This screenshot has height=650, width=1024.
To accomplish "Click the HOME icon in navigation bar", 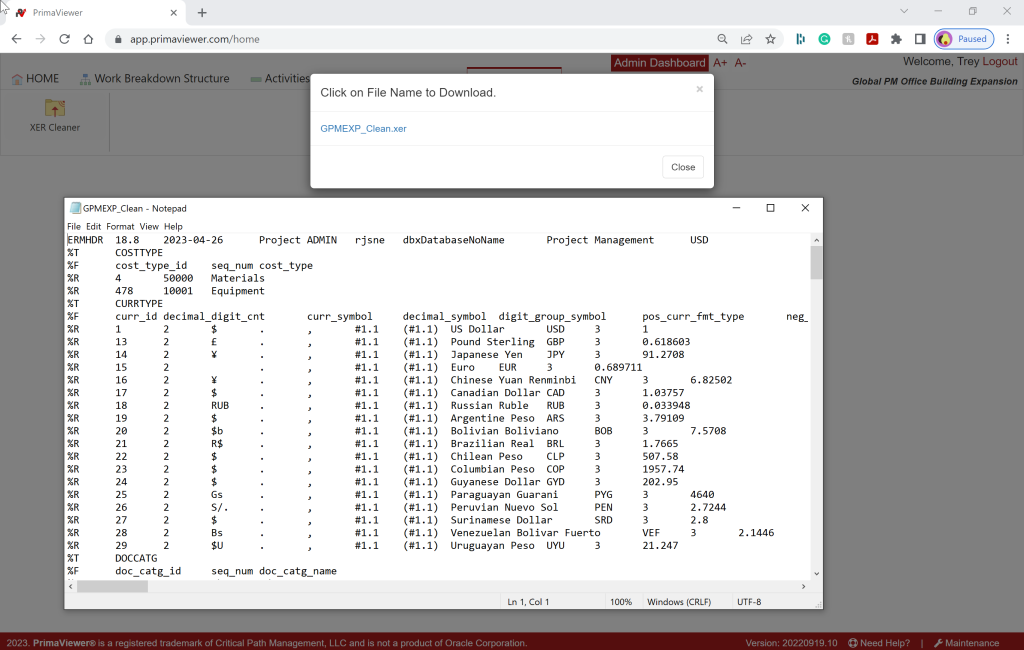I will coord(17,79).
